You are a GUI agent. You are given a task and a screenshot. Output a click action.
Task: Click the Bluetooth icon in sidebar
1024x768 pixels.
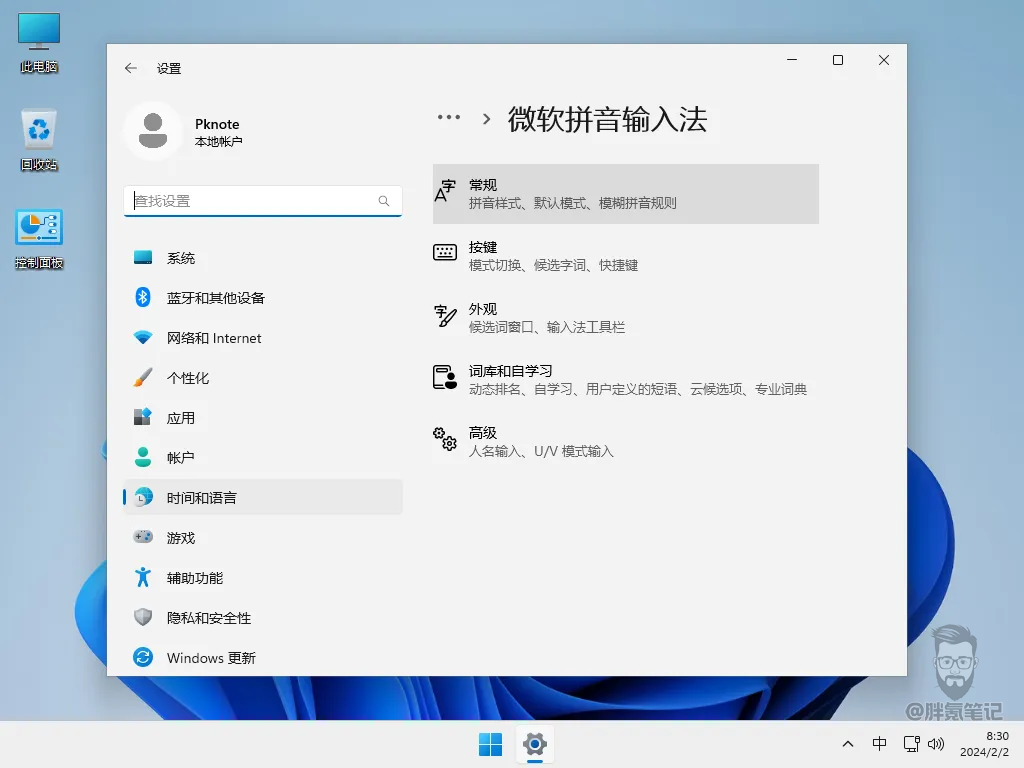(143, 297)
